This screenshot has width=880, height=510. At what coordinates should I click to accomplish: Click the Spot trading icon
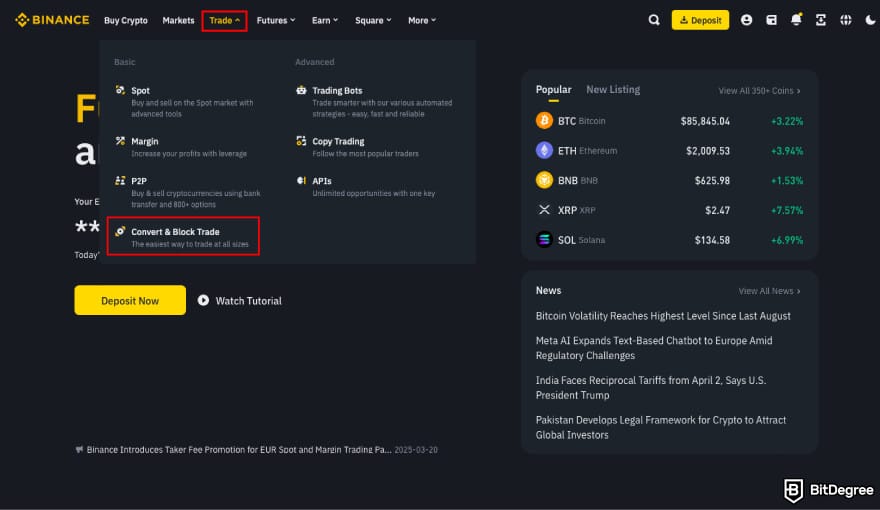(x=120, y=90)
